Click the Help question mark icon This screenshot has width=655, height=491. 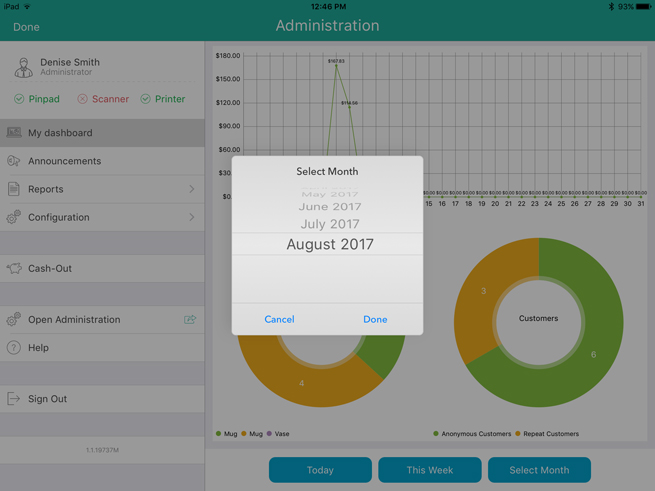click(14, 348)
